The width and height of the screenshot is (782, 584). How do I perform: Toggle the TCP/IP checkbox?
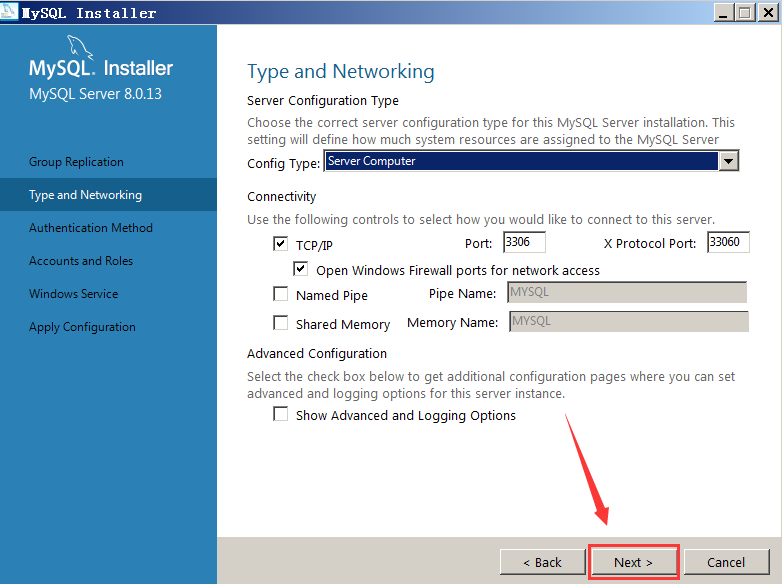pos(280,243)
